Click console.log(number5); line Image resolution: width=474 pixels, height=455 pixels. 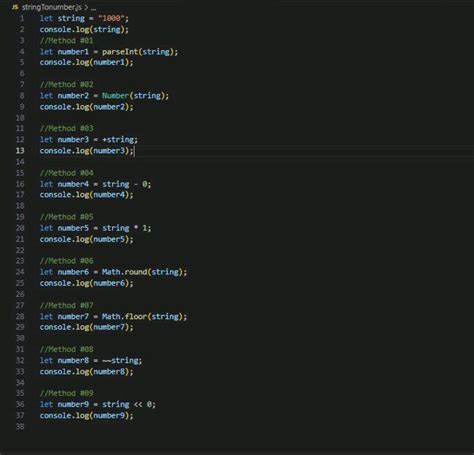(86, 239)
